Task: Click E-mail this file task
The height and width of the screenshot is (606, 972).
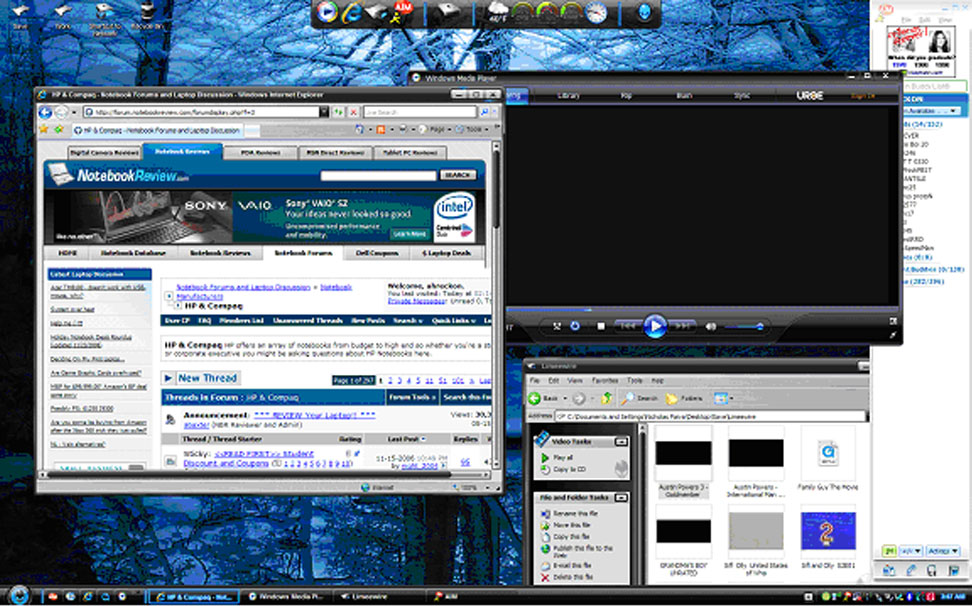Action: (x=568, y=565)
